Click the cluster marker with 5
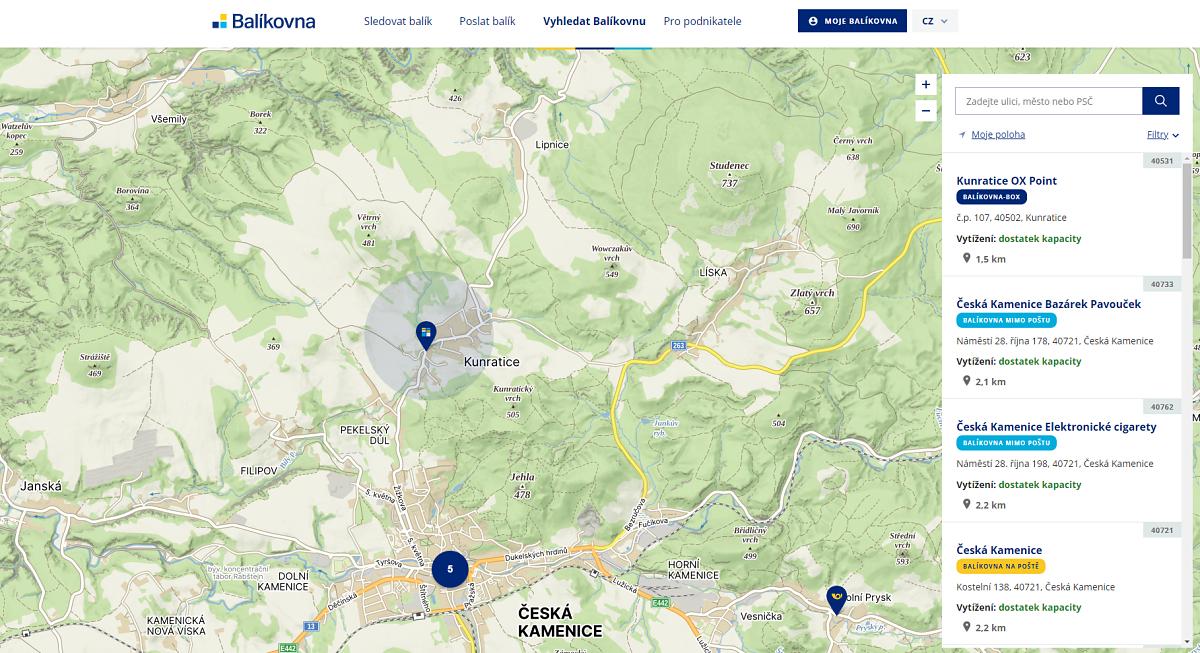 point(450,568)
